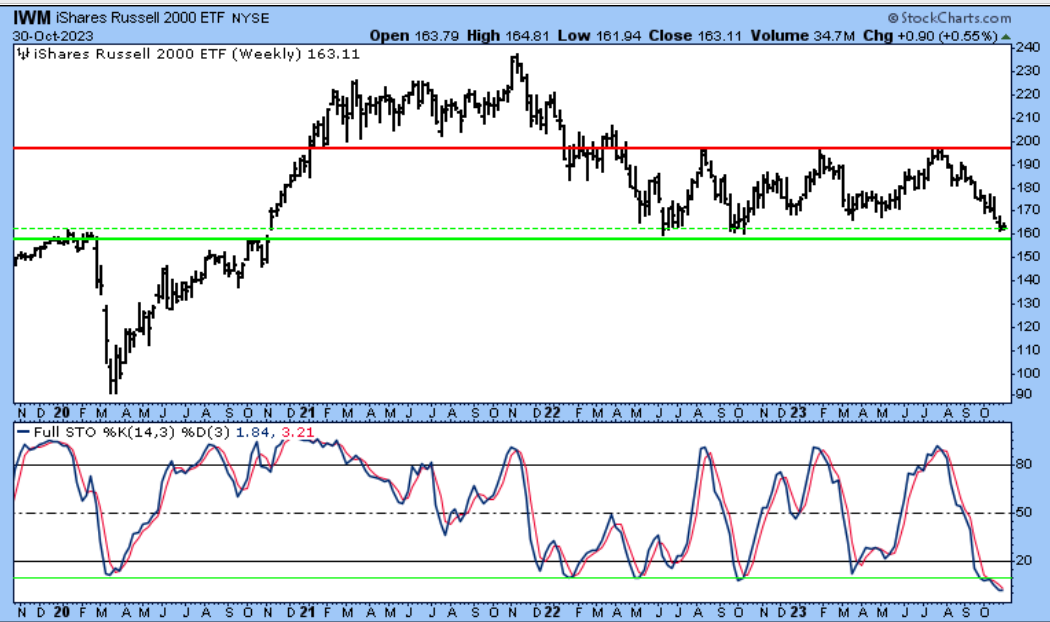Click the High 164.81 value
1050x622 pixels.
pyautogui.click(x=507, y=36)
